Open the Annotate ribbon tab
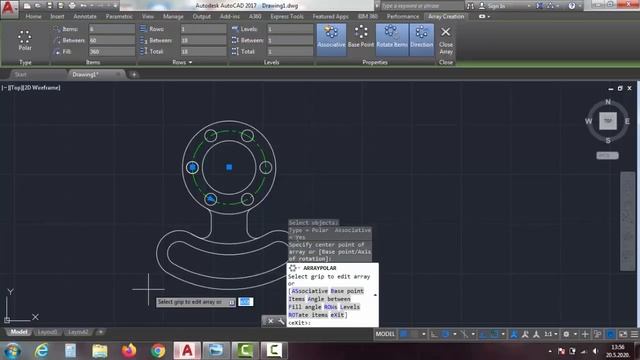The image size is (640, 360). tap(85, 16)
